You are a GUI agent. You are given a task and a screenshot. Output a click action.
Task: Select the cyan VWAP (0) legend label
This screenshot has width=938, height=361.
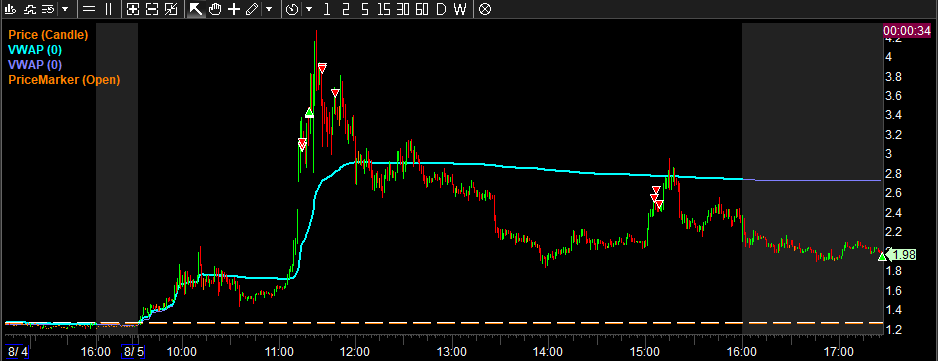(x=35, y=50)
